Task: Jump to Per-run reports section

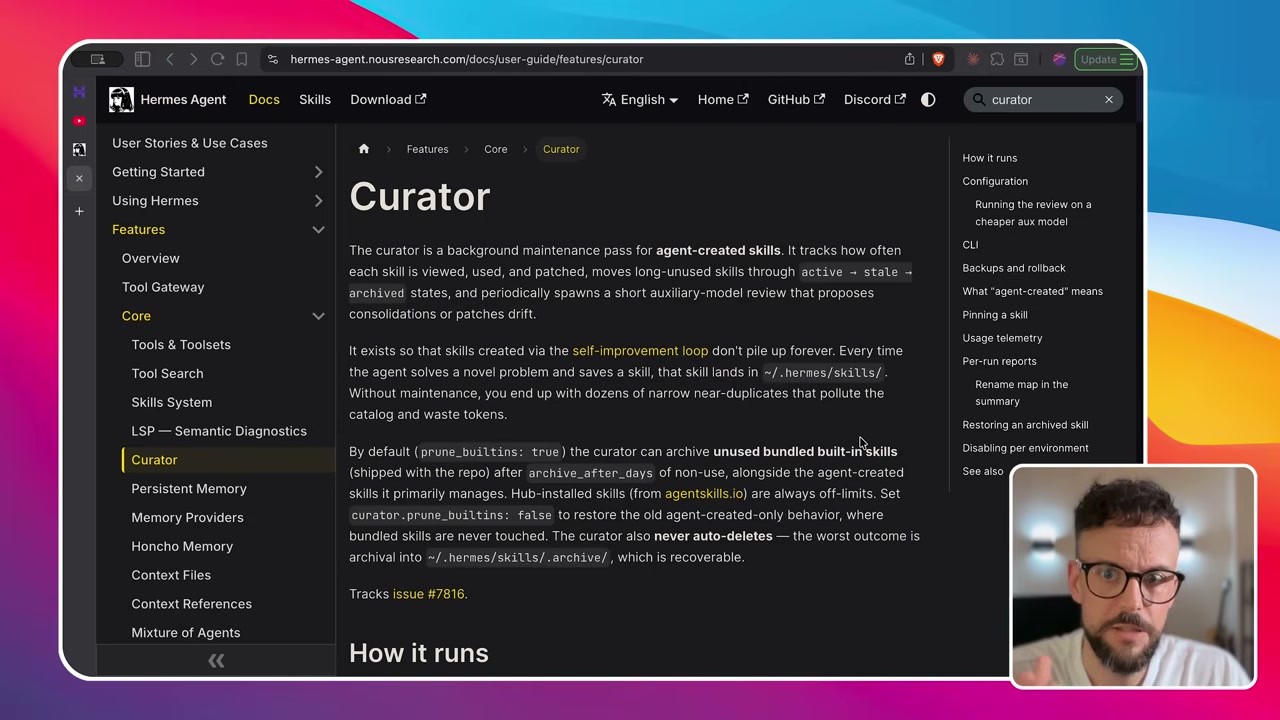Action: click(x=999, y=361)
